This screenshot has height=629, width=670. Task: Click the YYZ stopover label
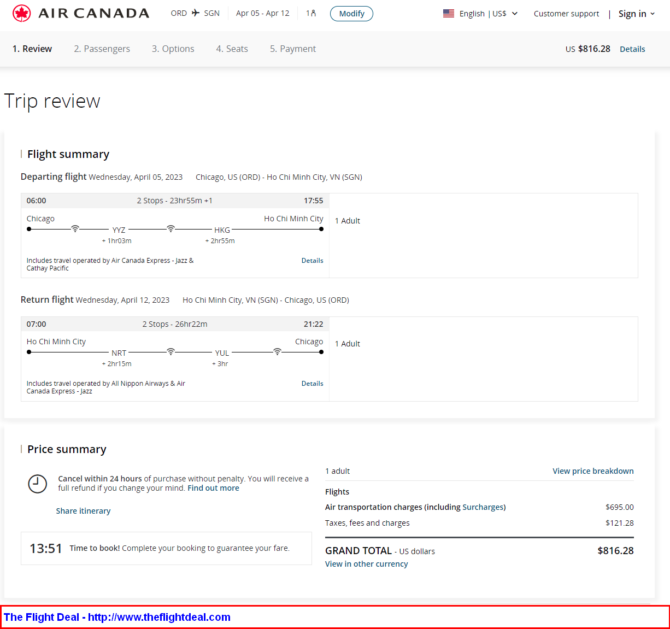119,230
